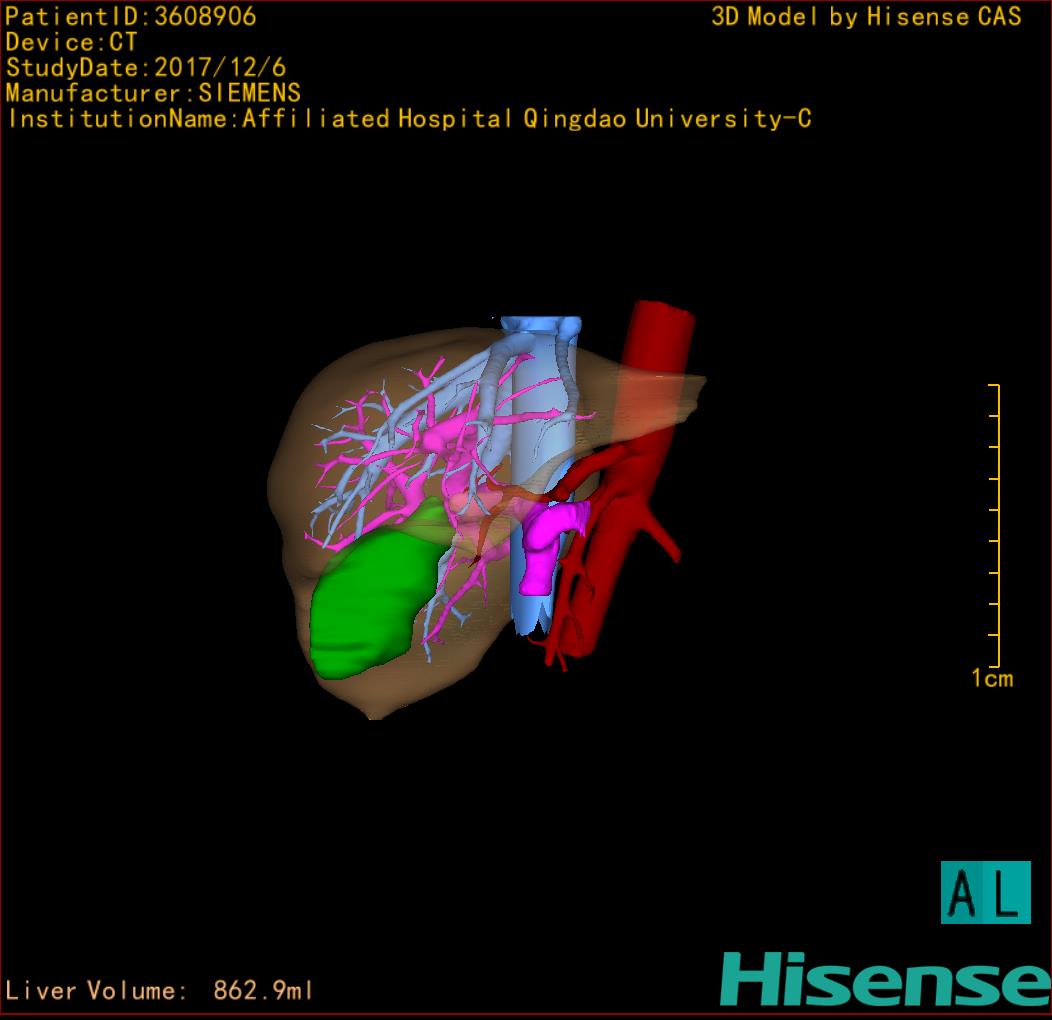Click the Hisense logo

coord(886,979)
